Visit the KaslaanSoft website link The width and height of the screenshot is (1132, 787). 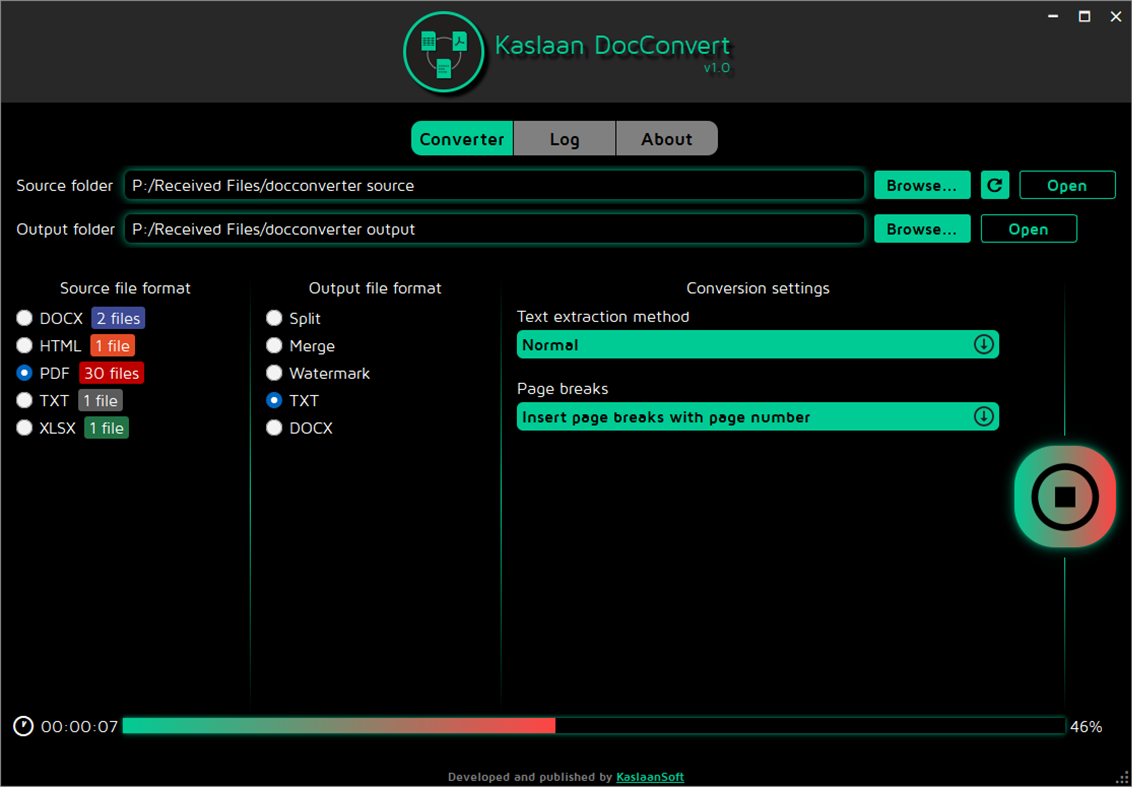(x=649, y=777)
